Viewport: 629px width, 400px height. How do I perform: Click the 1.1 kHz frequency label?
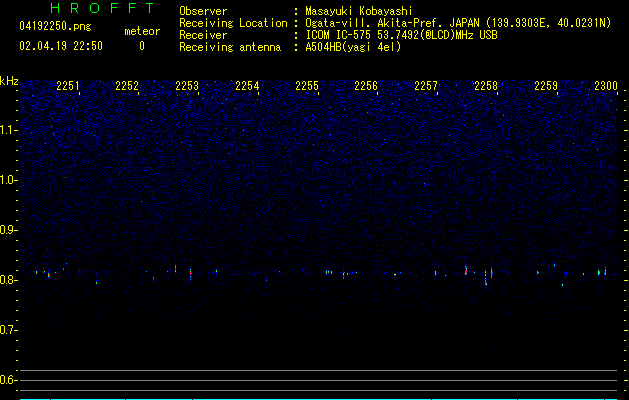pyautogui.click(x=9, y=130)
